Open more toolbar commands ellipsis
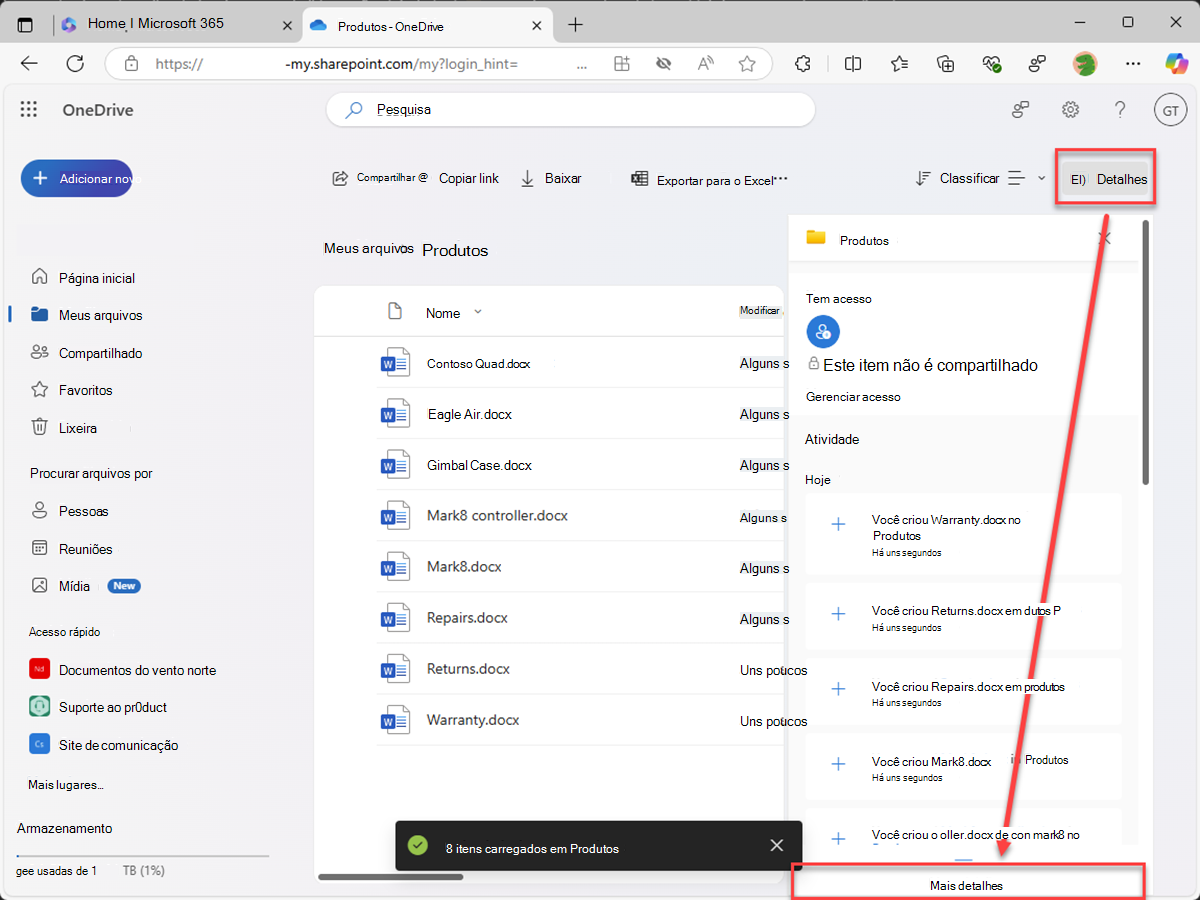 click(x=782, y=179)
